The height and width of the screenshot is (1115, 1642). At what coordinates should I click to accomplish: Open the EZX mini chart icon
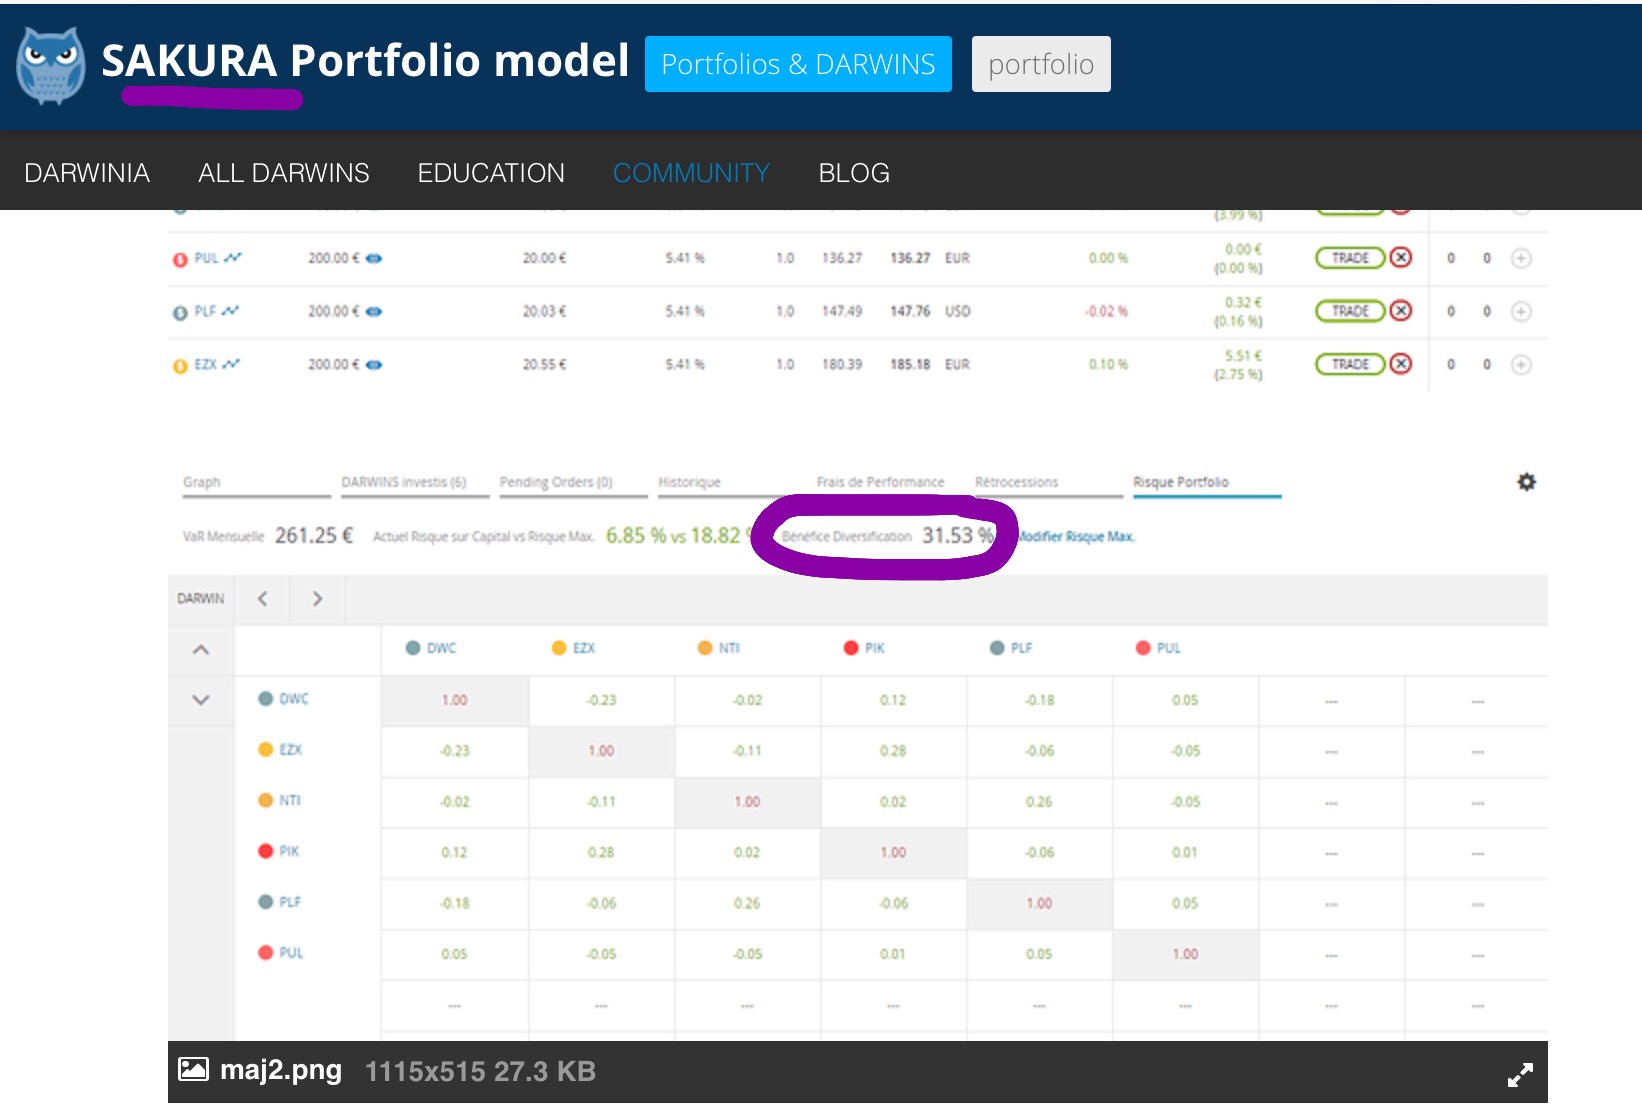pos(231,364)
